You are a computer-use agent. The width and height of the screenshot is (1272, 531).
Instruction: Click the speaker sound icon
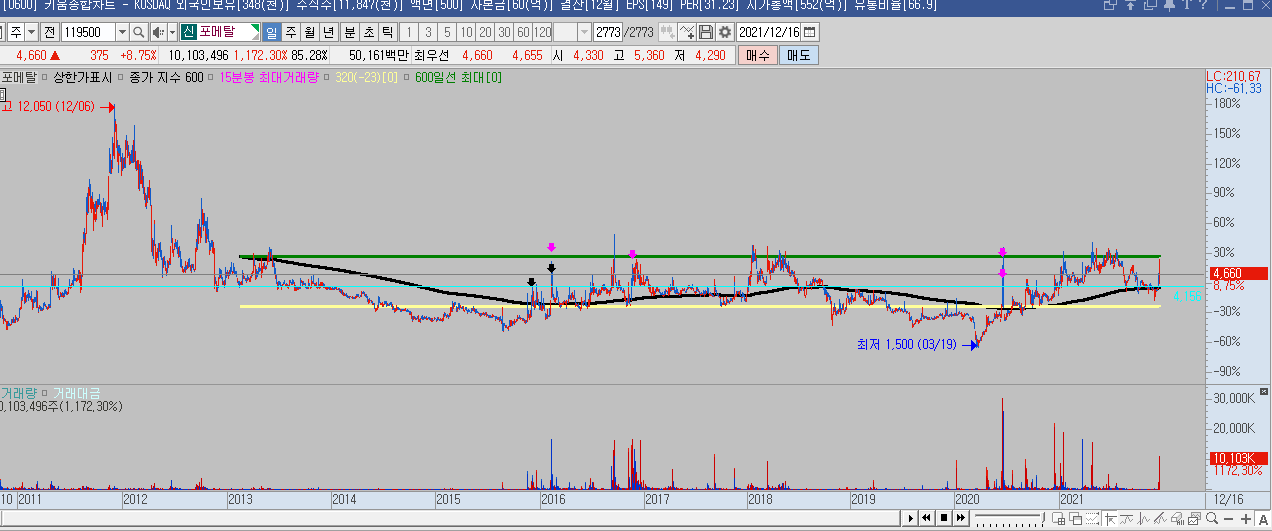click(158, 32)
